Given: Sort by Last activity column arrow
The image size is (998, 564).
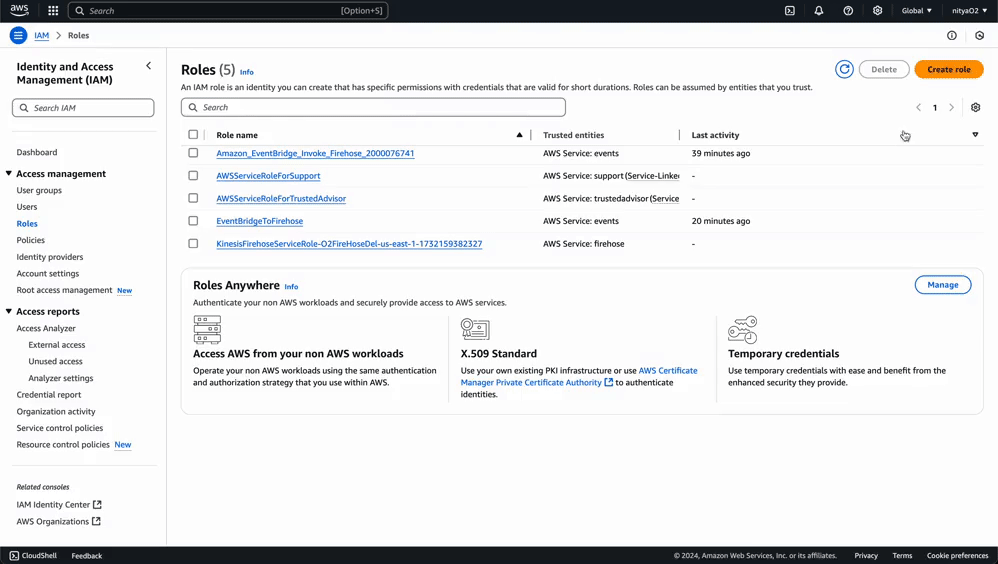Looking at the screenshot, I should [975, 135].
